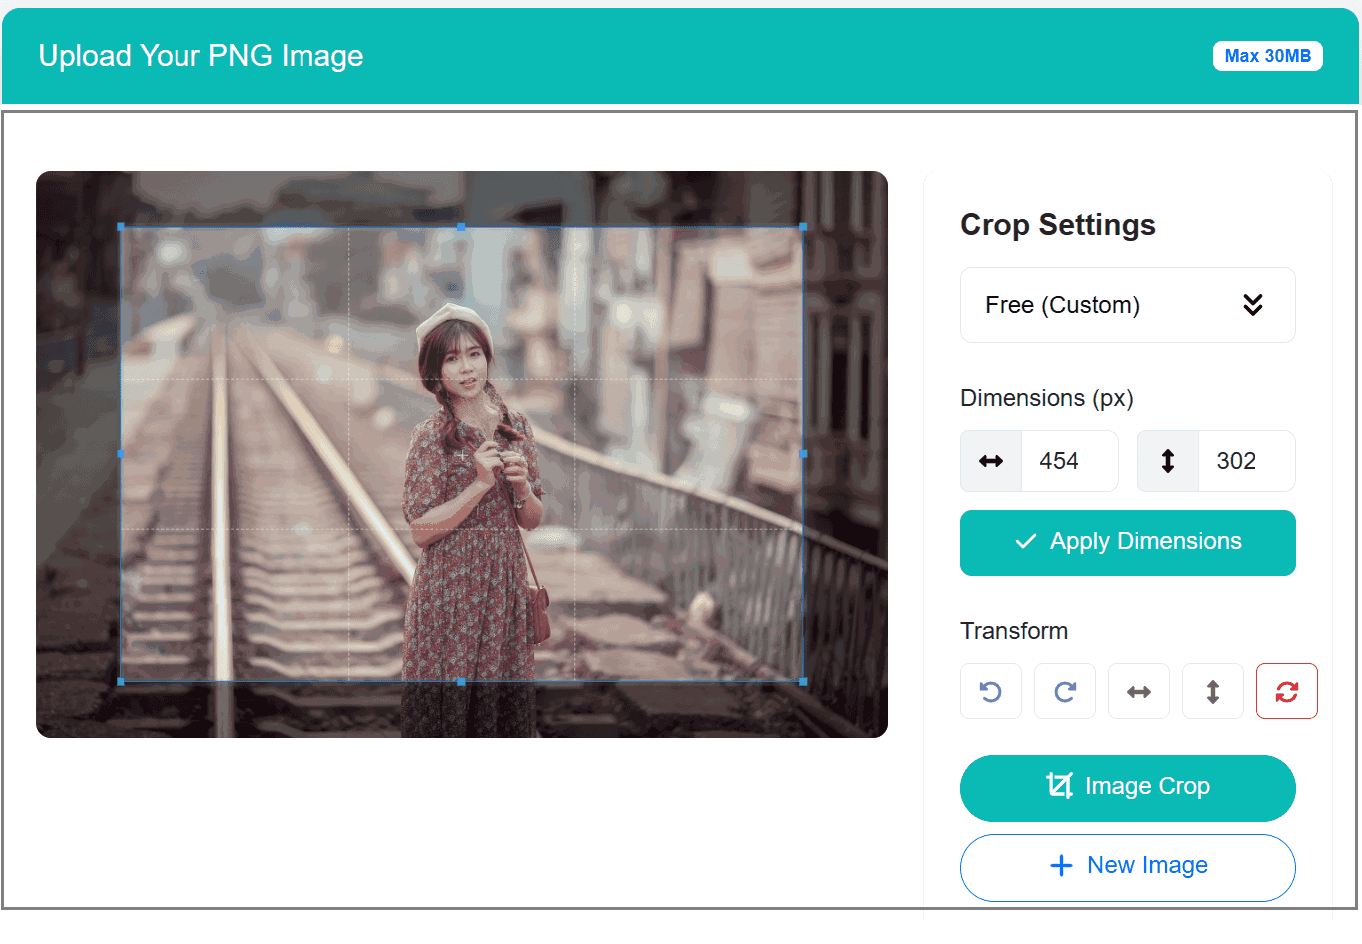Click the height arrows icon beside 302

pyautogui.click(x=1168, y=461)
